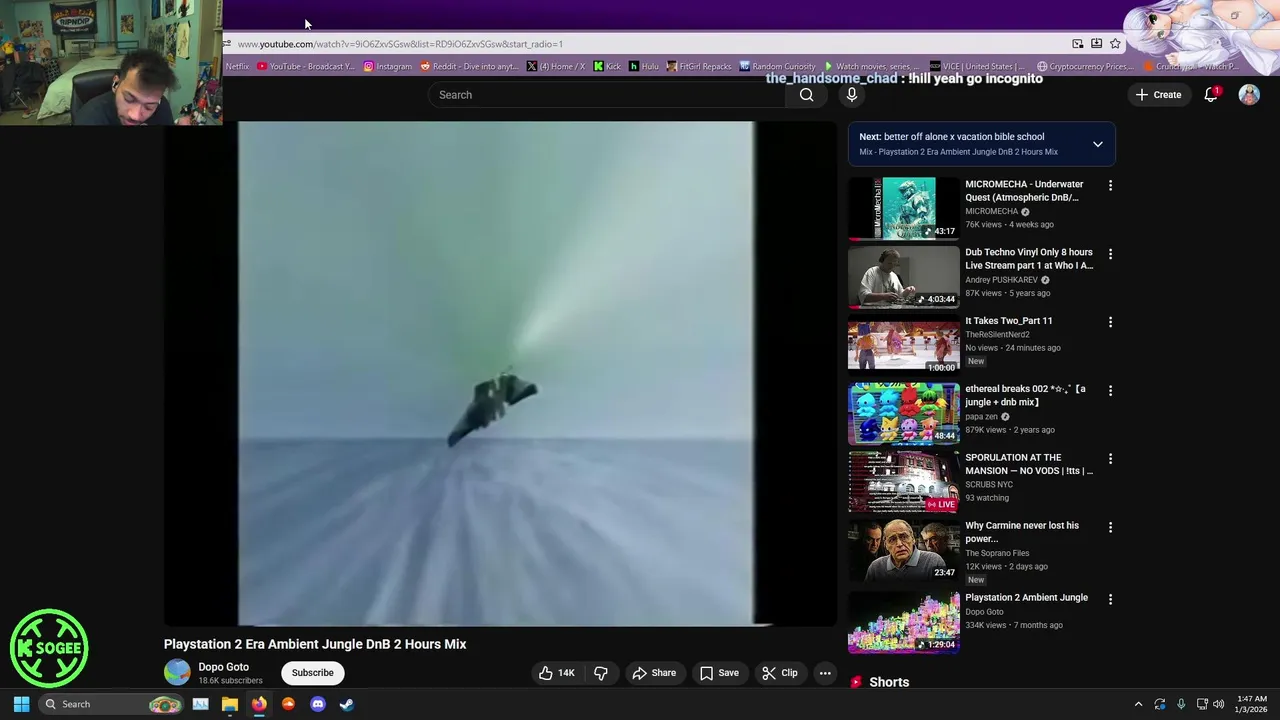The width and height of the screenshot is (1280, 720).
Task: Save the video to a playlist
Action: 719,673
